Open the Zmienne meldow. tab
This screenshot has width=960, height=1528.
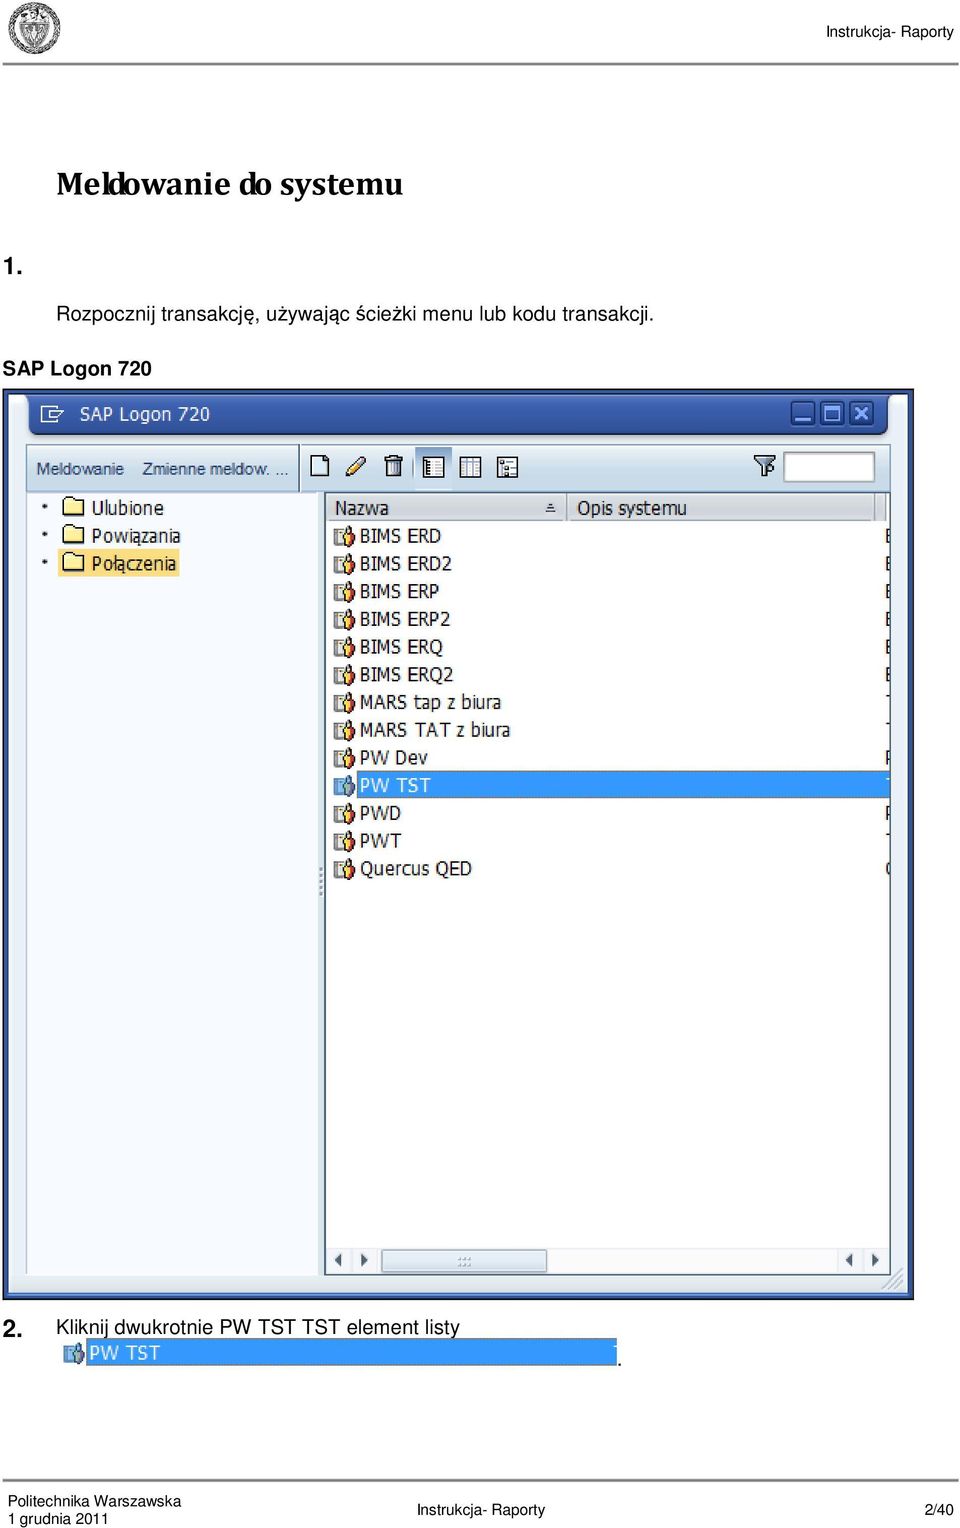pyautogui.click(x=214, y=468)
